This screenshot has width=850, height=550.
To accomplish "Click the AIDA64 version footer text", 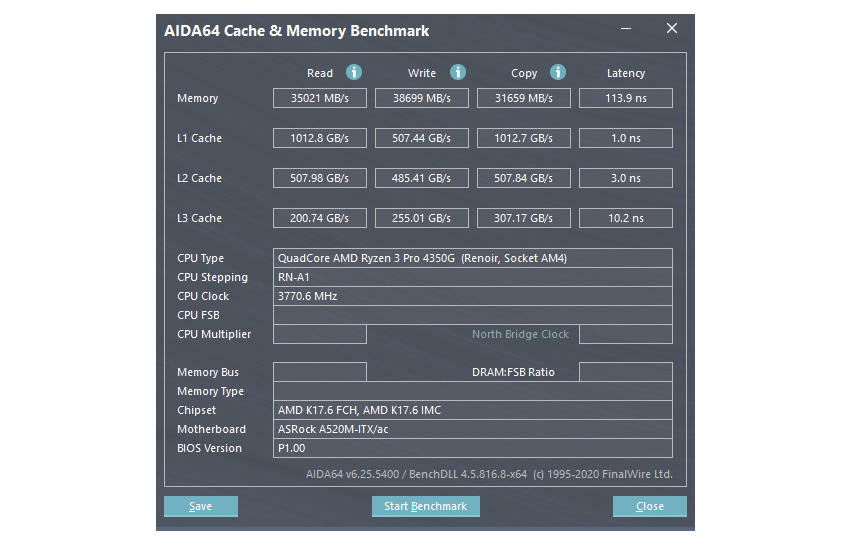I will [489, 474].
